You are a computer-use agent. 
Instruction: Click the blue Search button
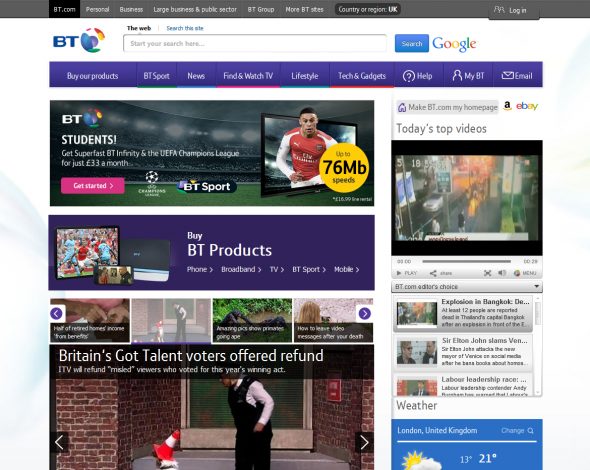point(412,44)
